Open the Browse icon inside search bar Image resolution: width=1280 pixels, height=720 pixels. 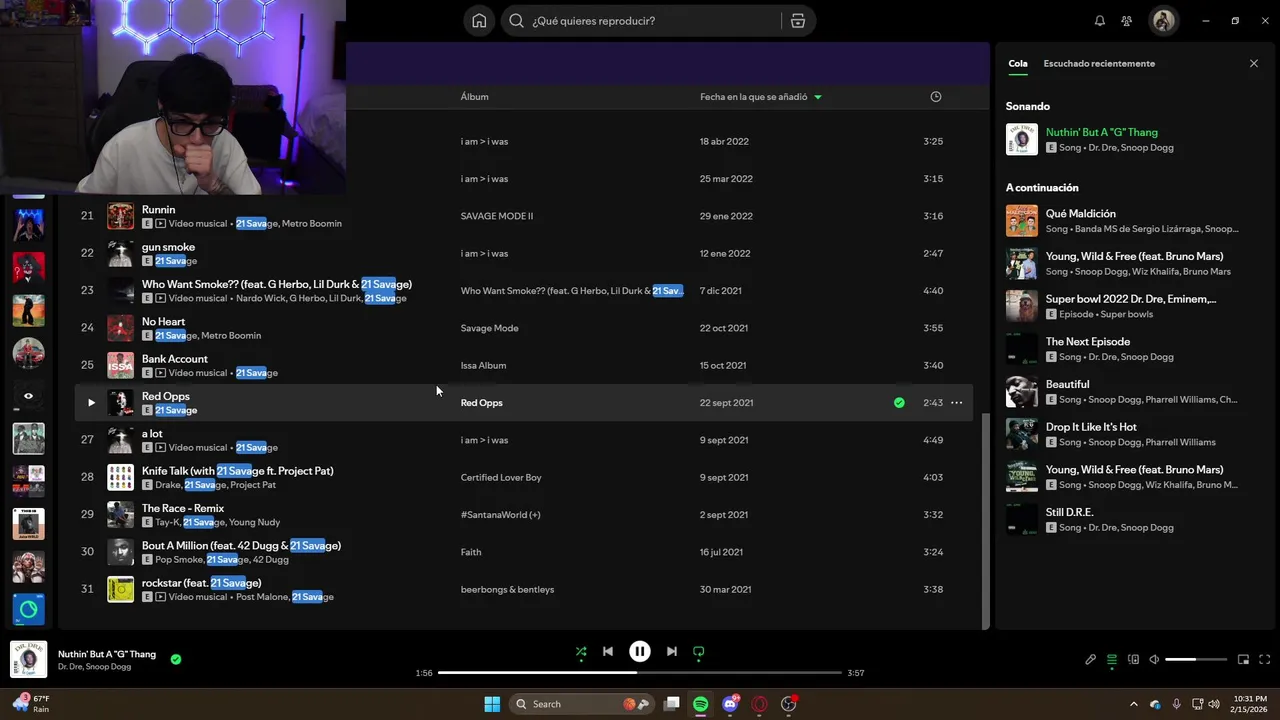797,21
